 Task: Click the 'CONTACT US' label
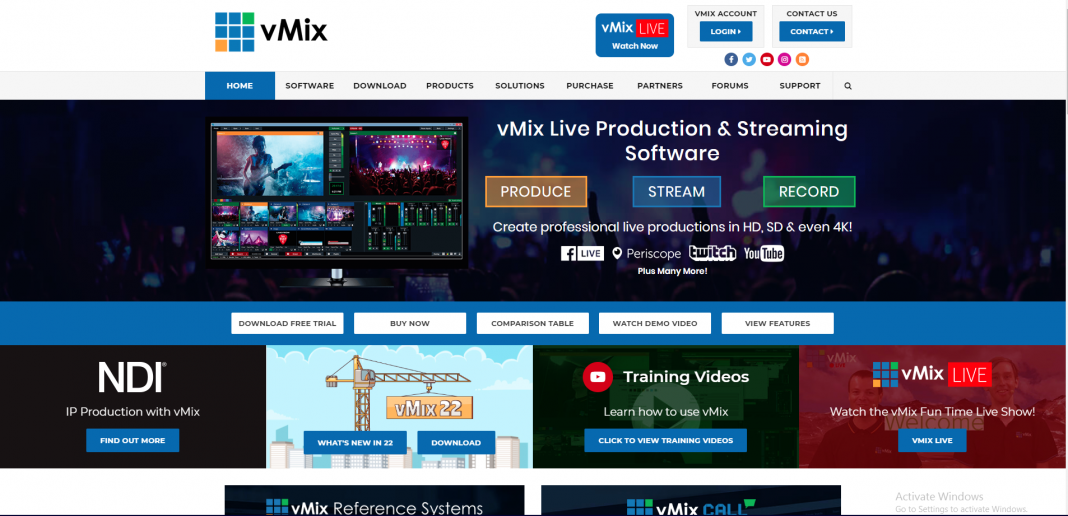[x=812, y=14]
